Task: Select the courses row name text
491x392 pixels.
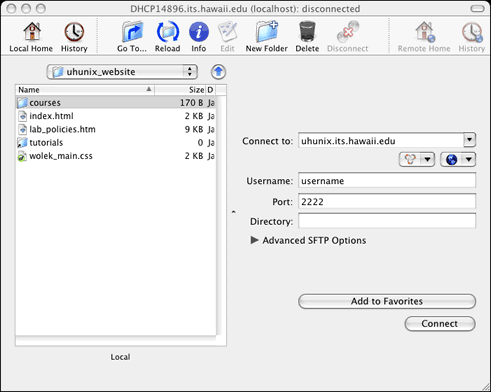Action: tap(45, 103)
